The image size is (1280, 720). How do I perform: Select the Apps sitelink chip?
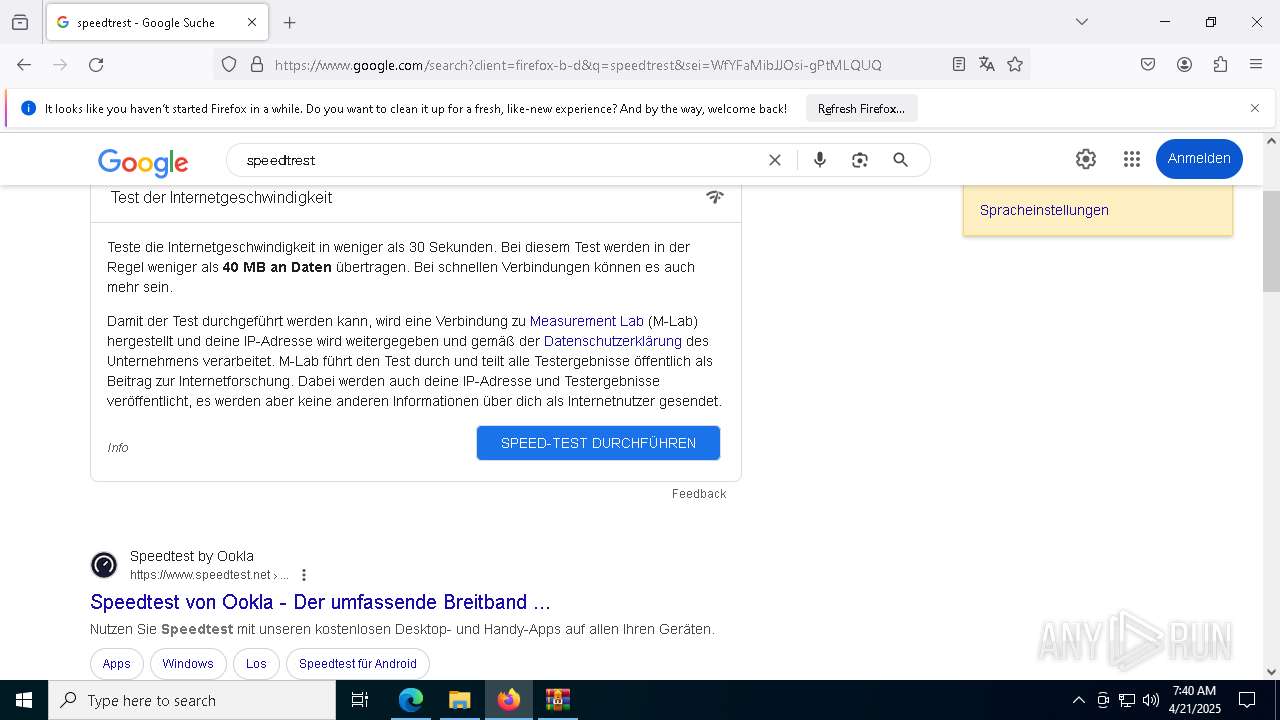116,664
